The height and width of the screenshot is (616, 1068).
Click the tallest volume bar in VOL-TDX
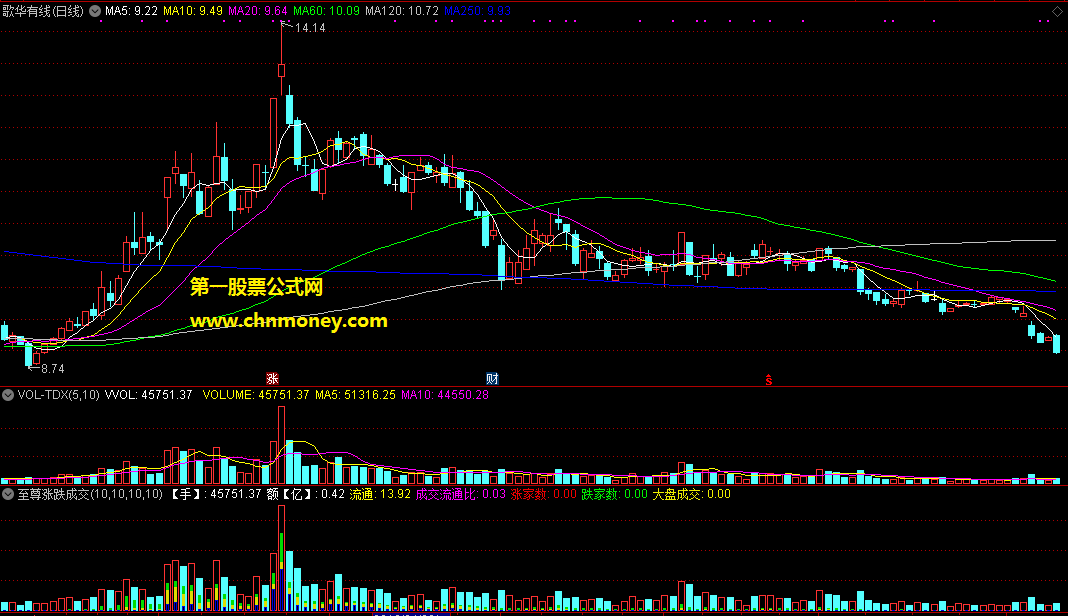(x=281, y=445)
